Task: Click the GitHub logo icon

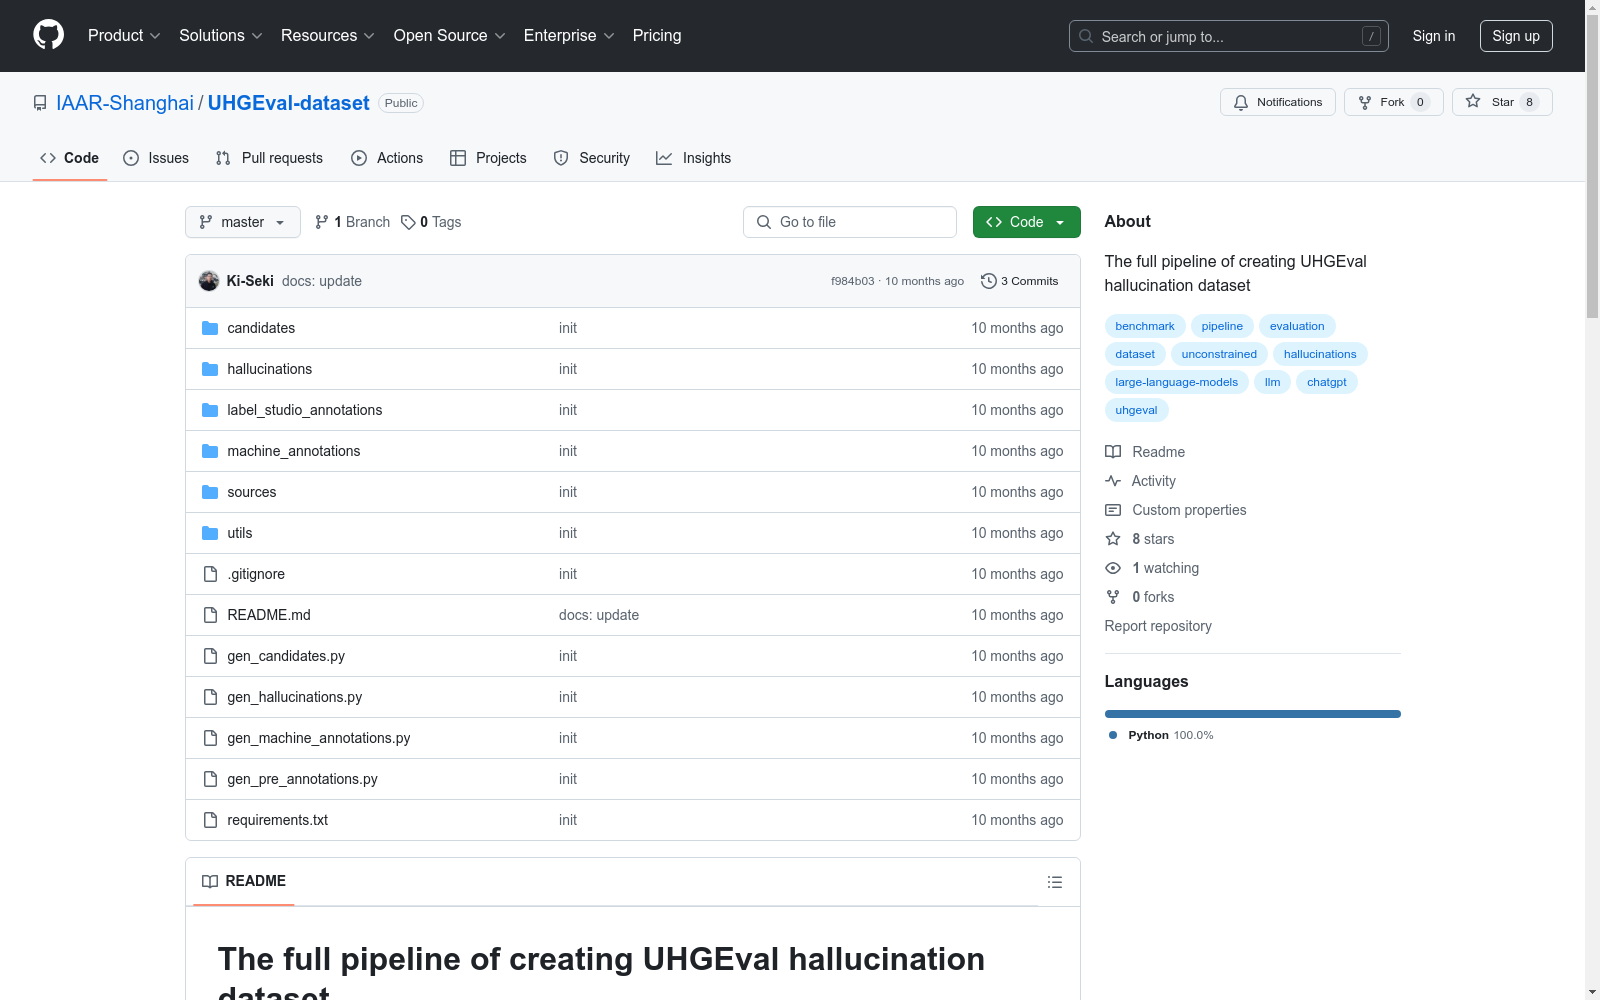Action: point(48,35)
